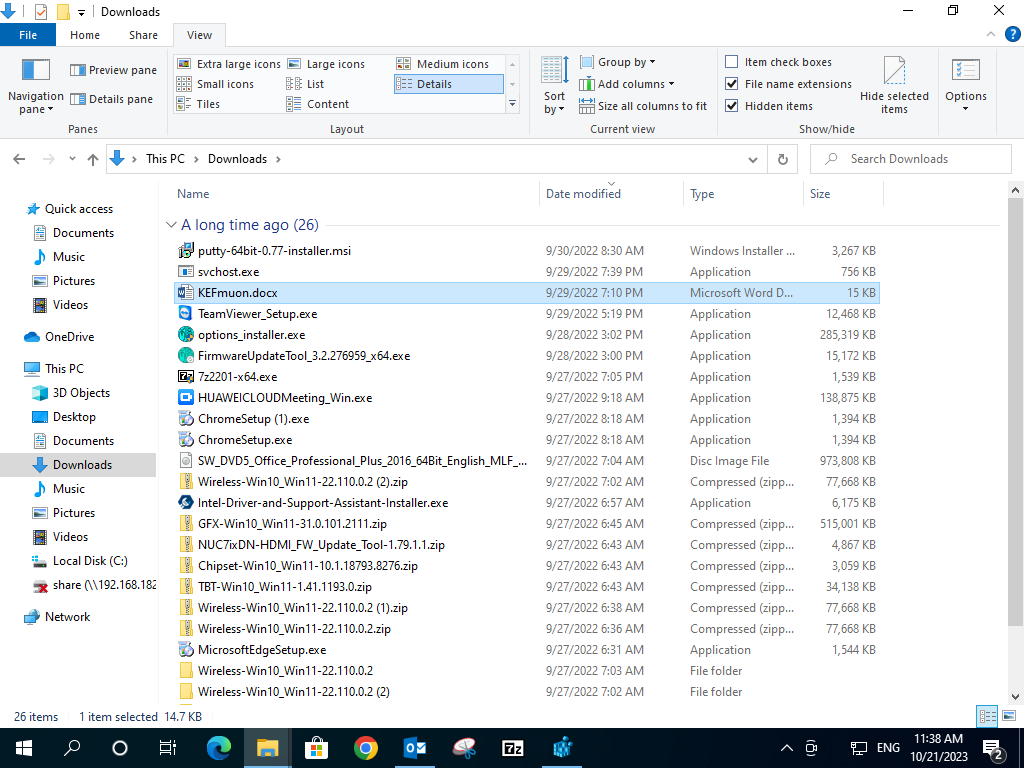1024x768 pixels.
Task: Click the Refresh button beside address bar
Action: point(783,159)
